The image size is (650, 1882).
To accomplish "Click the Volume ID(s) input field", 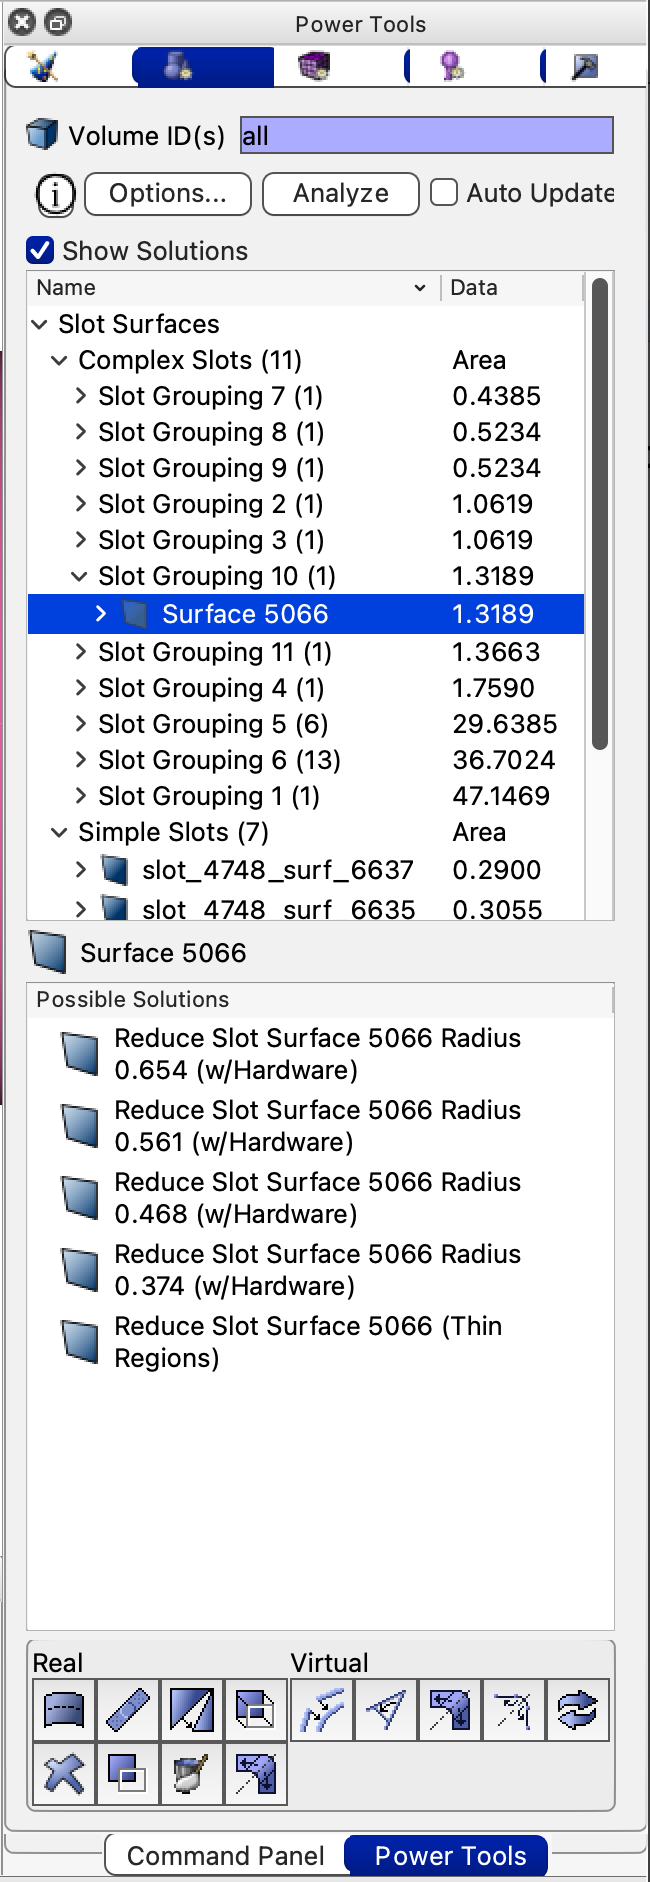I will pos(426,136).
